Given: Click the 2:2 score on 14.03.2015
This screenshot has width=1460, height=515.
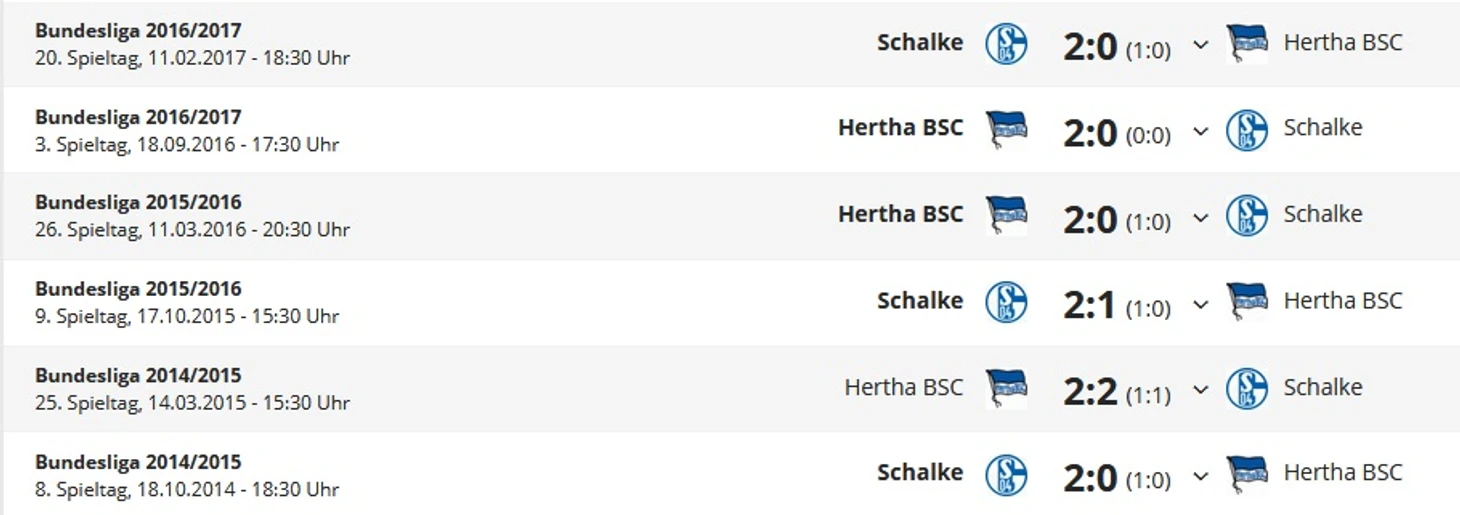Looking at the screenshot, I should 1090,390.
